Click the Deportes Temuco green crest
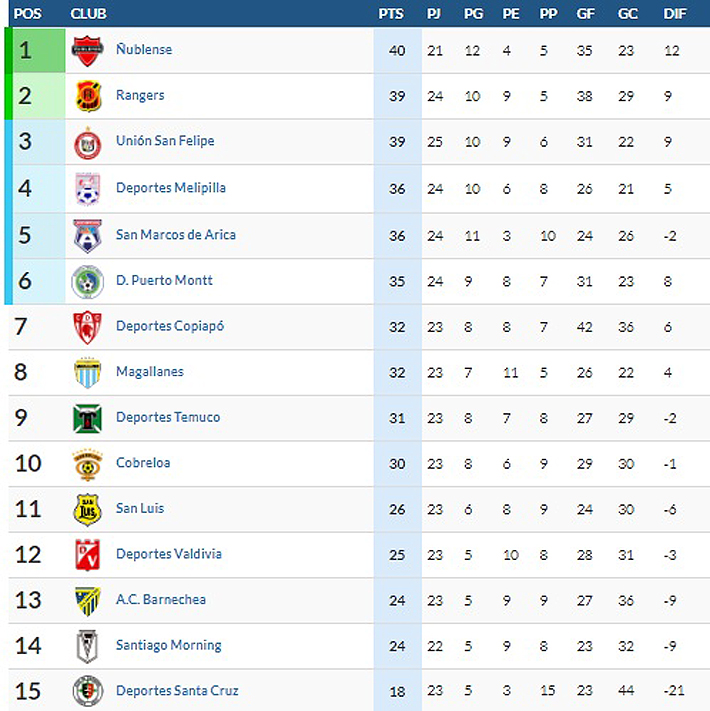Screen dimensions: 710x711 (88, 418)
